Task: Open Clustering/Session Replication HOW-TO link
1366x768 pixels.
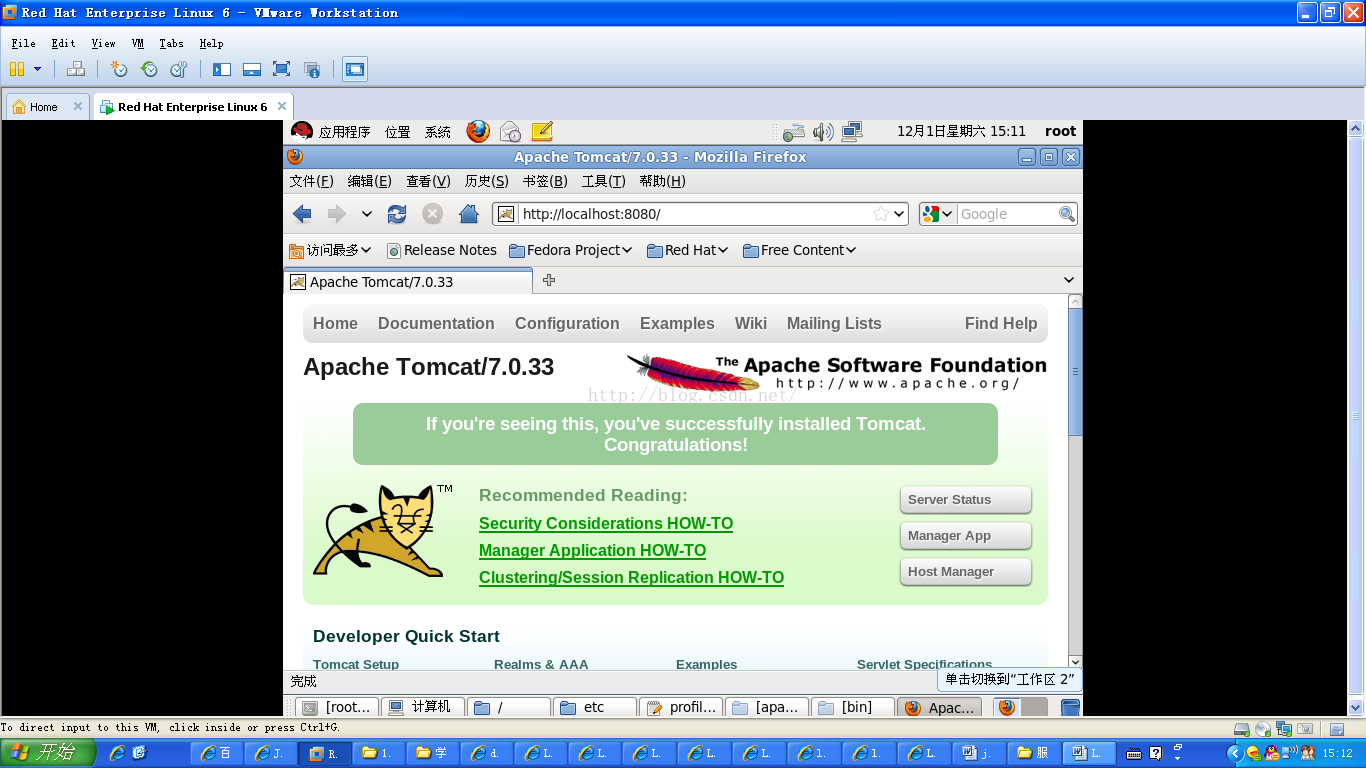Action: tap(631, 577)
